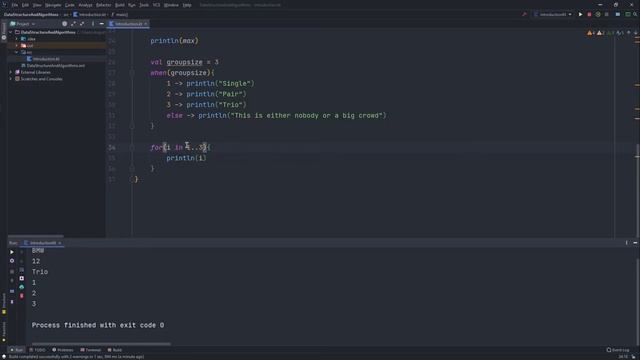This screenshot has width=640, height=360.
Task: Expand External Libraries in the project tree
Action: [x=11, y=72]
